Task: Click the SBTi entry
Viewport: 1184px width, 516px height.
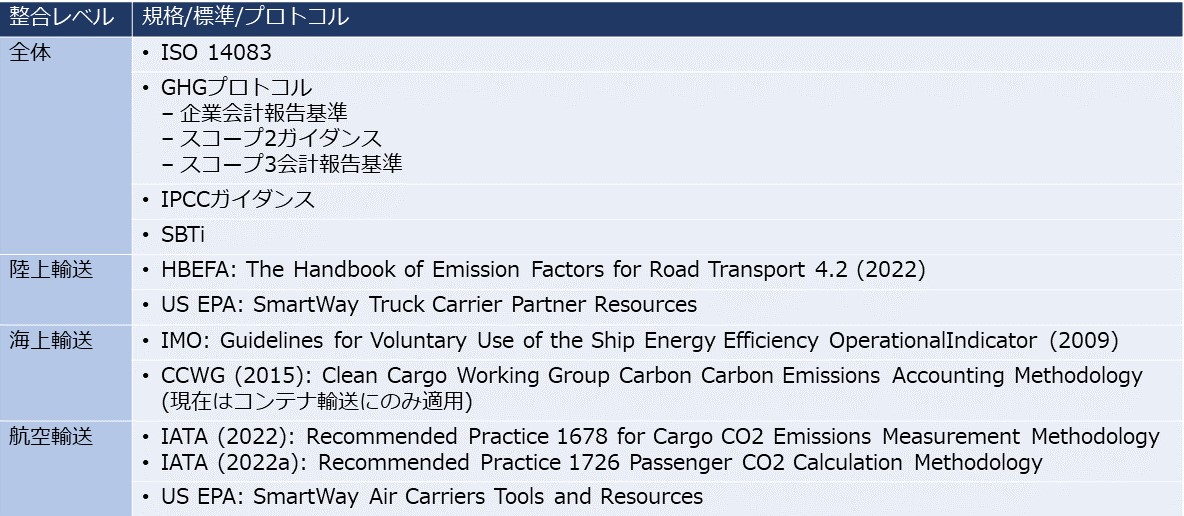Action: [183, 236]
